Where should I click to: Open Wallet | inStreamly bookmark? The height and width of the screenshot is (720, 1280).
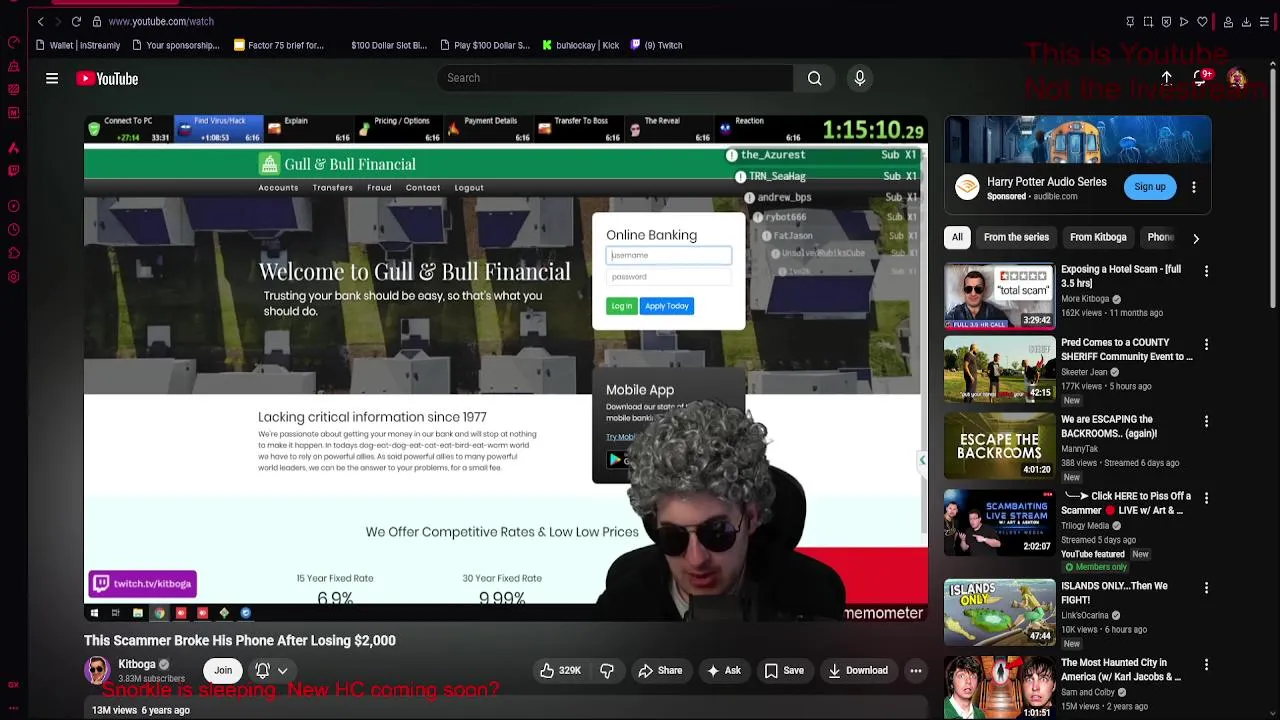pyautogui.click(x=77, y=45)
